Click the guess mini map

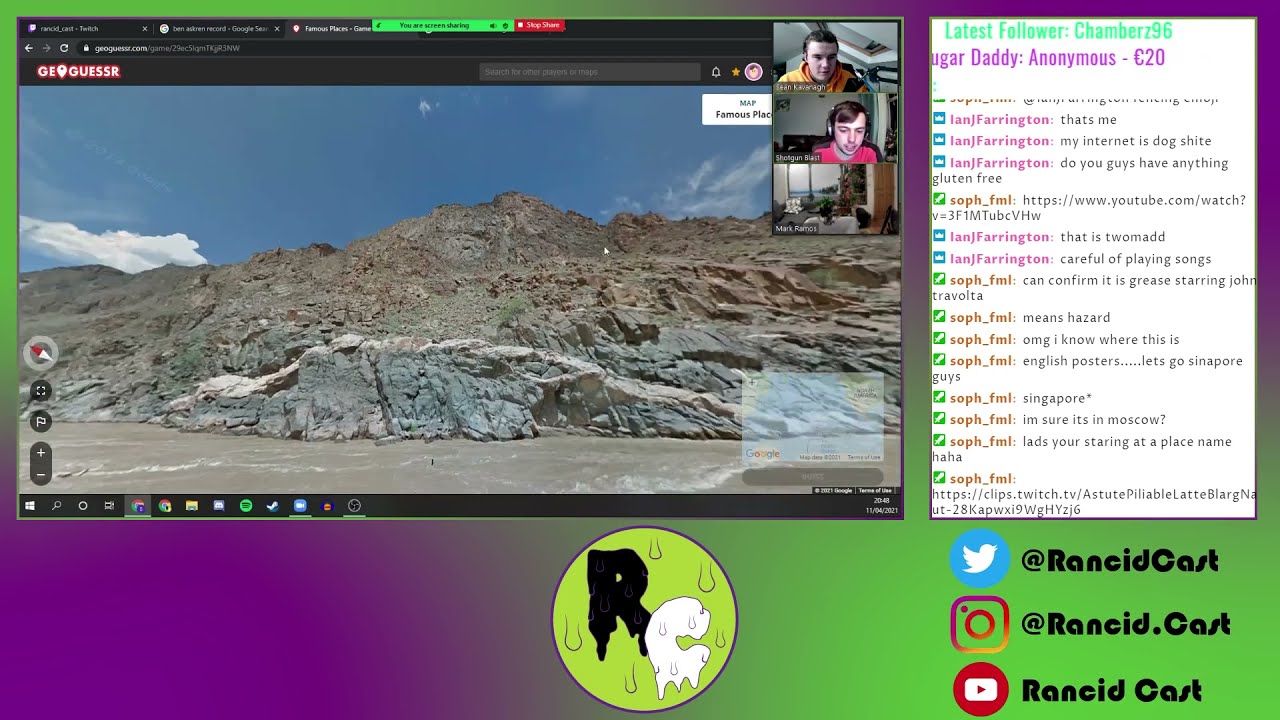813,419
